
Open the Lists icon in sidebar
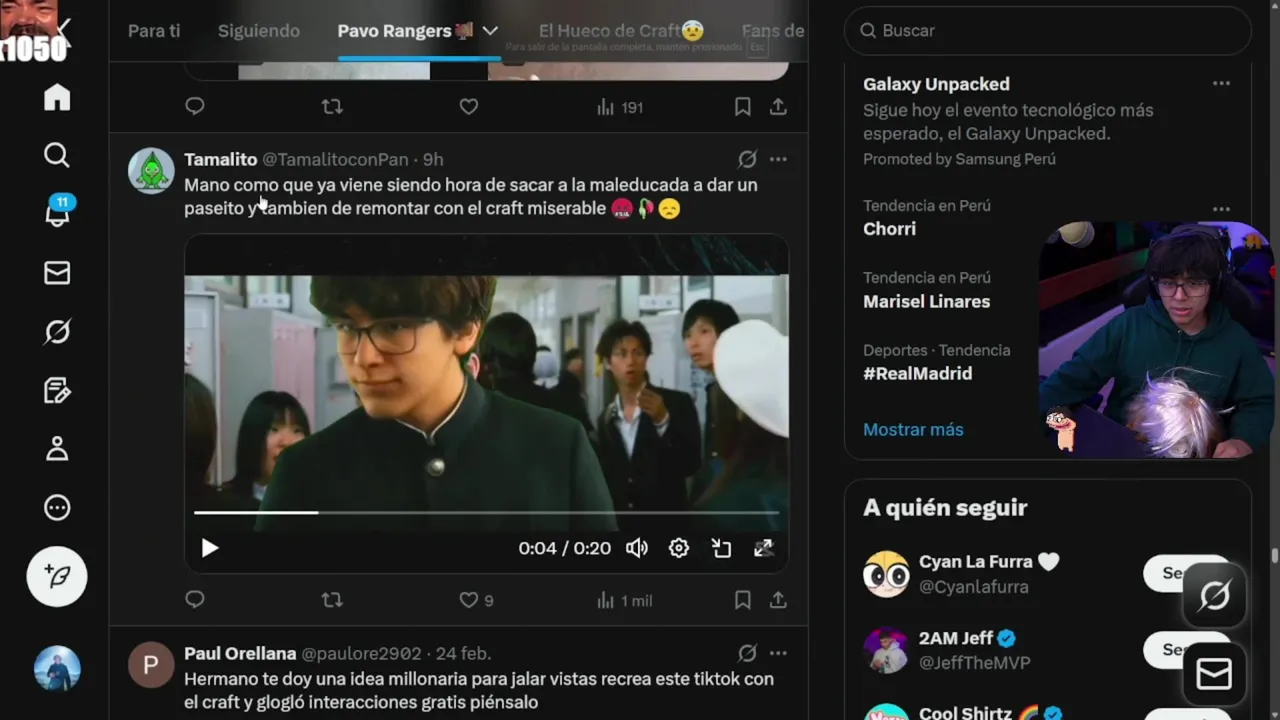click(57, 390)
